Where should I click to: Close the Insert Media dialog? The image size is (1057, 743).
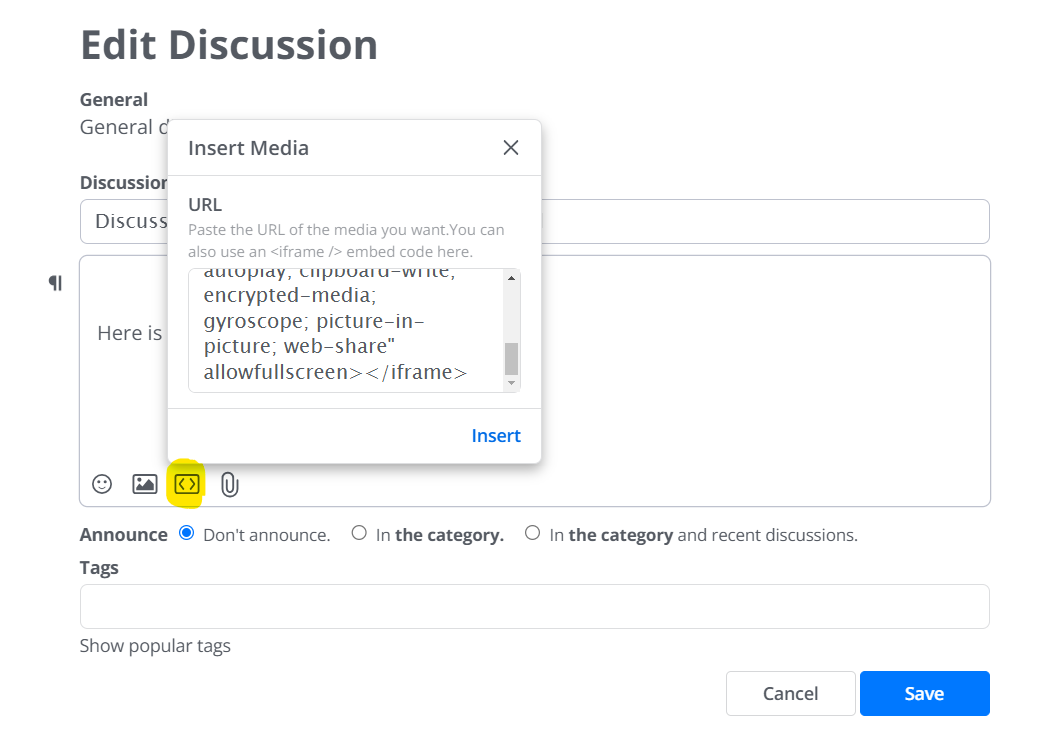(x=511, y=148)
